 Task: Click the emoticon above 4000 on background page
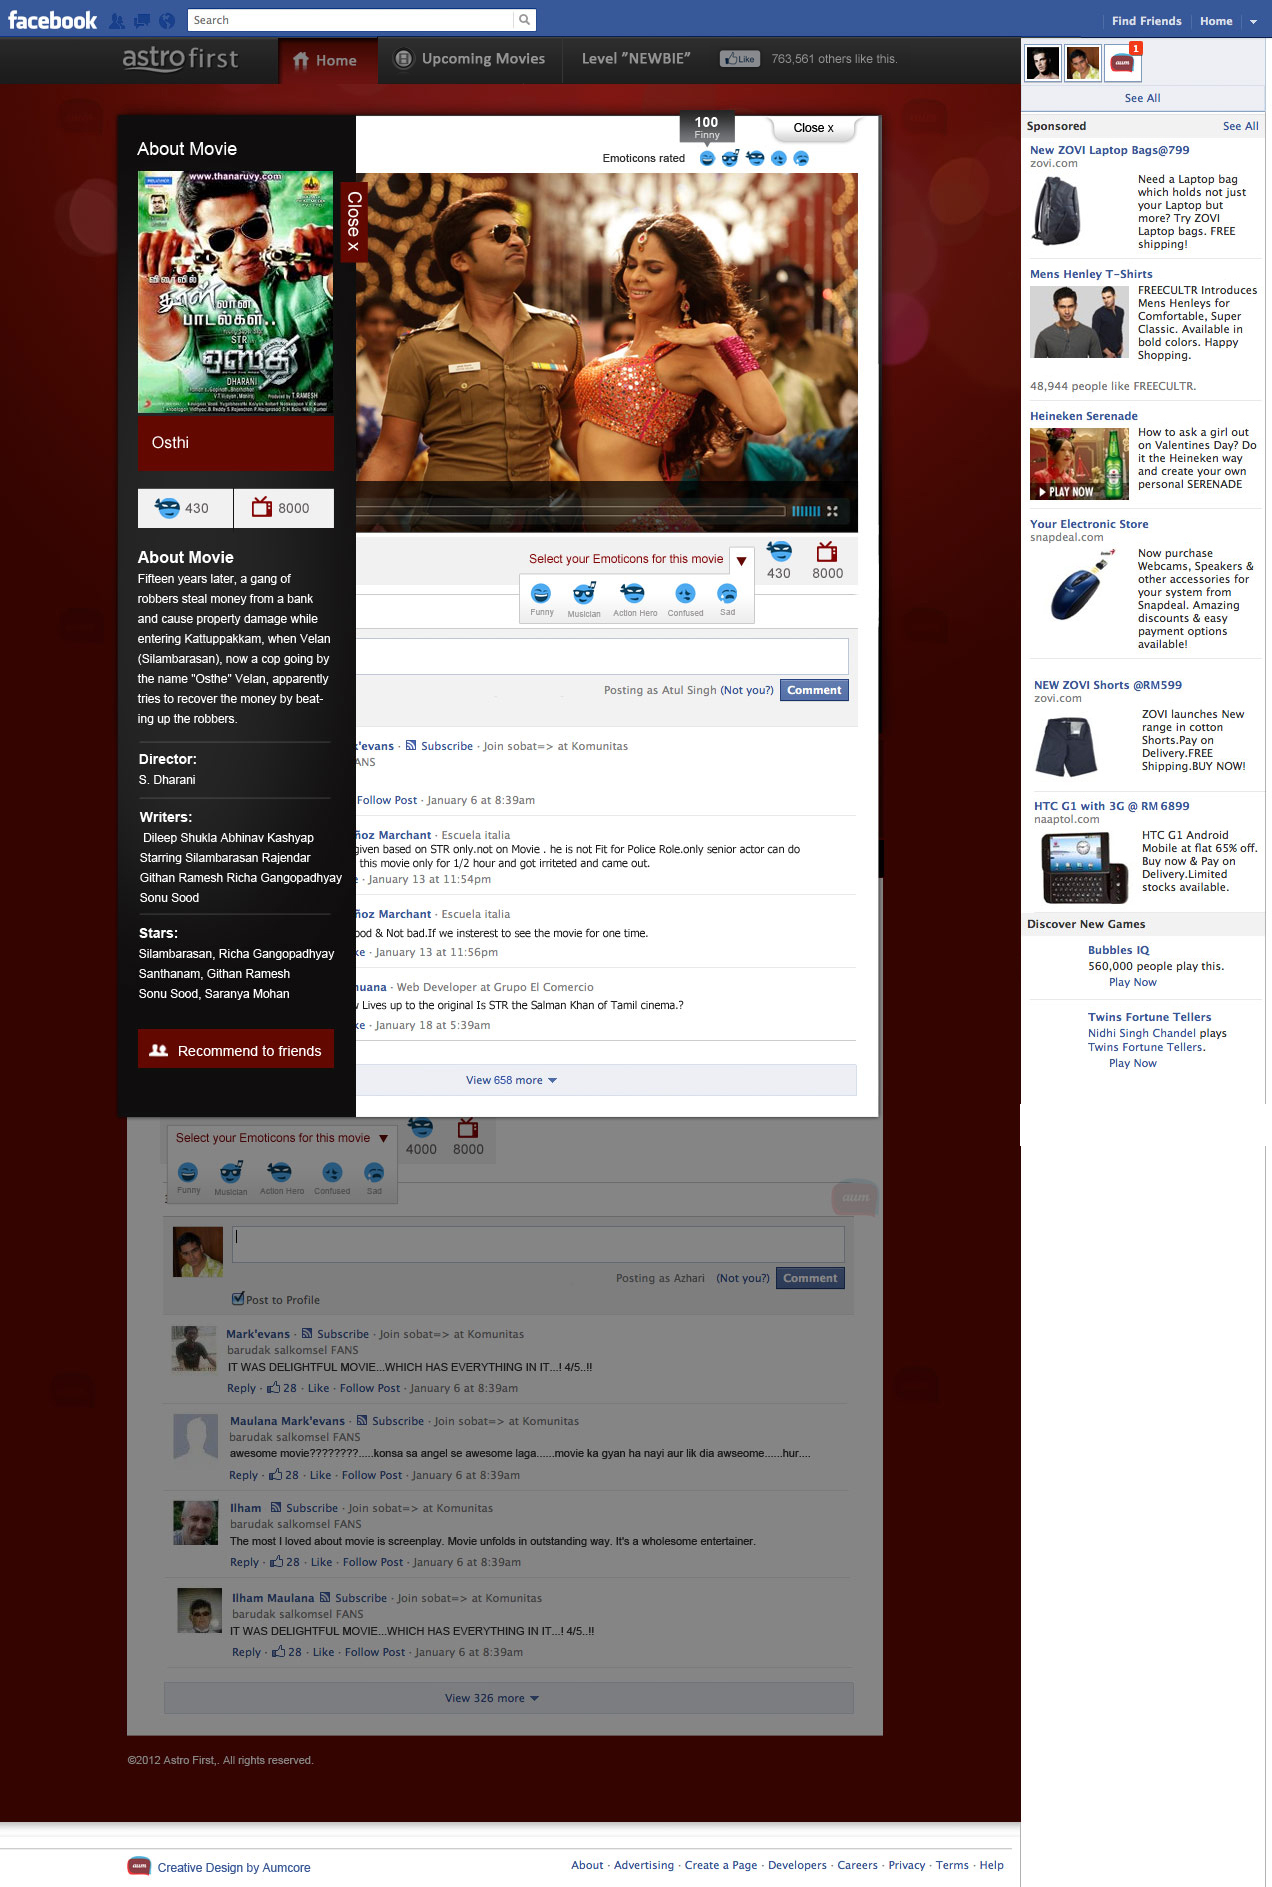[421, 1128]
